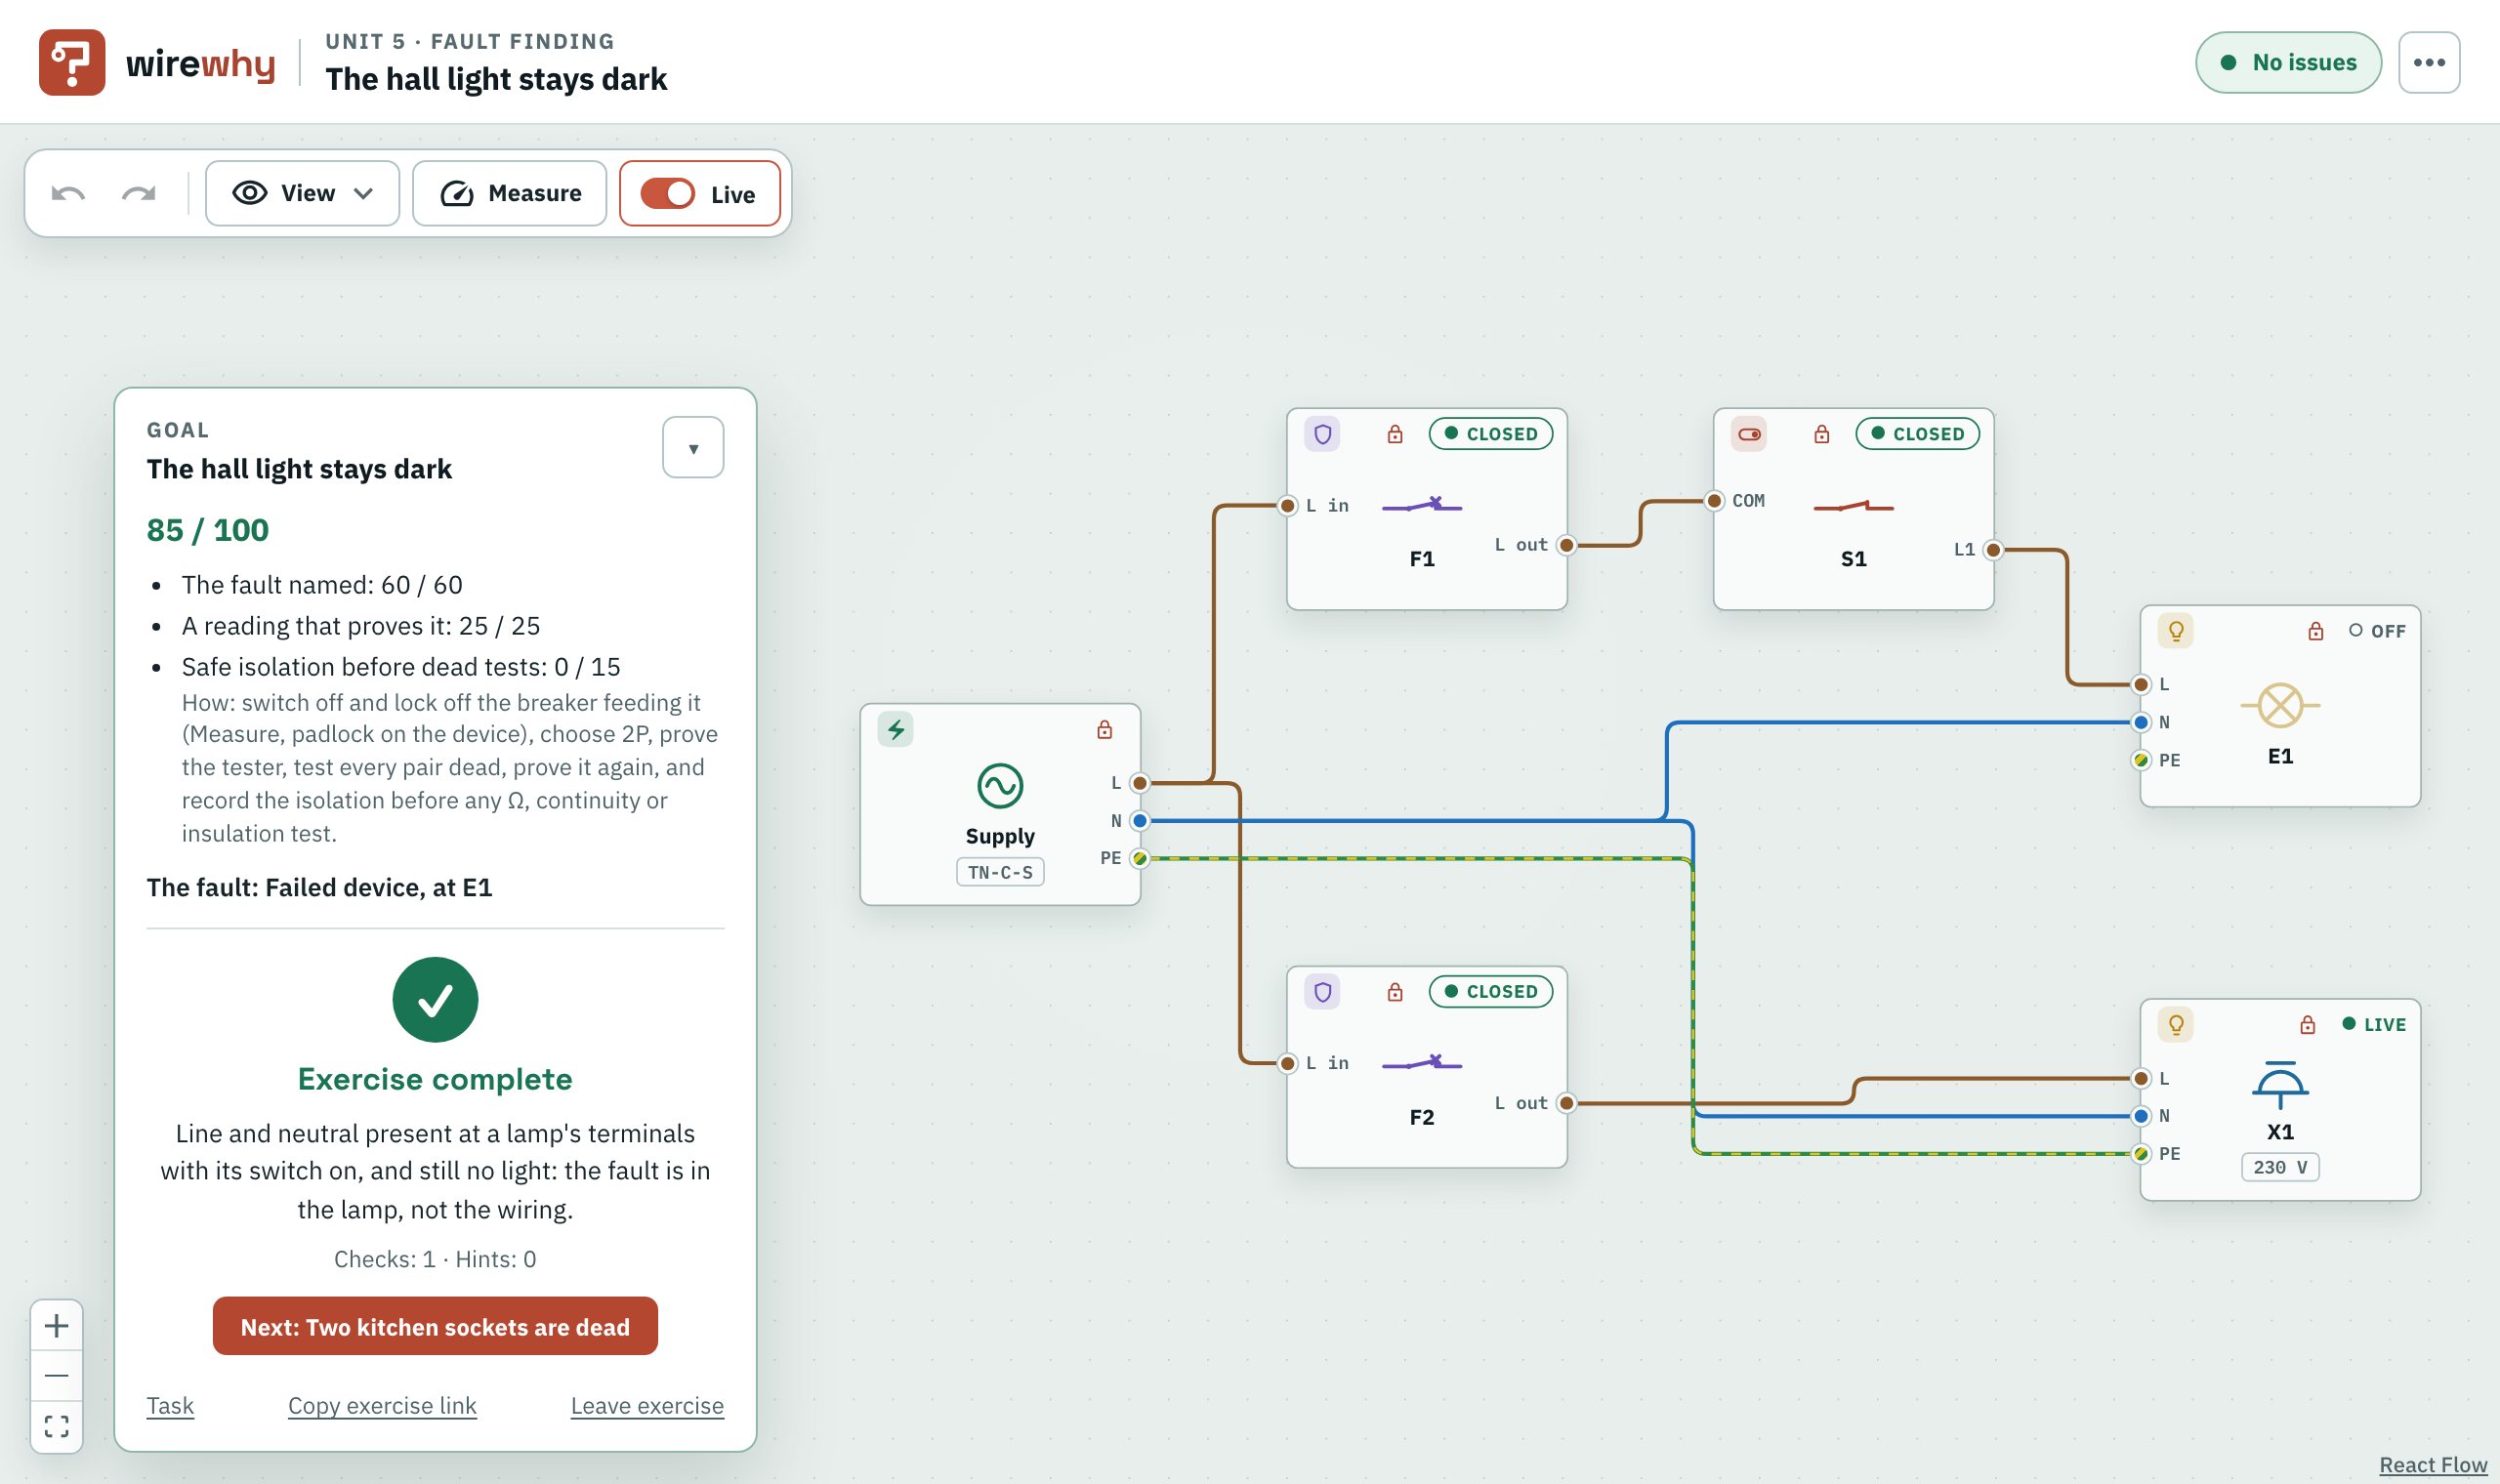
Task: Zoom out on the canvas
Action: click(x=57, y=1376)
